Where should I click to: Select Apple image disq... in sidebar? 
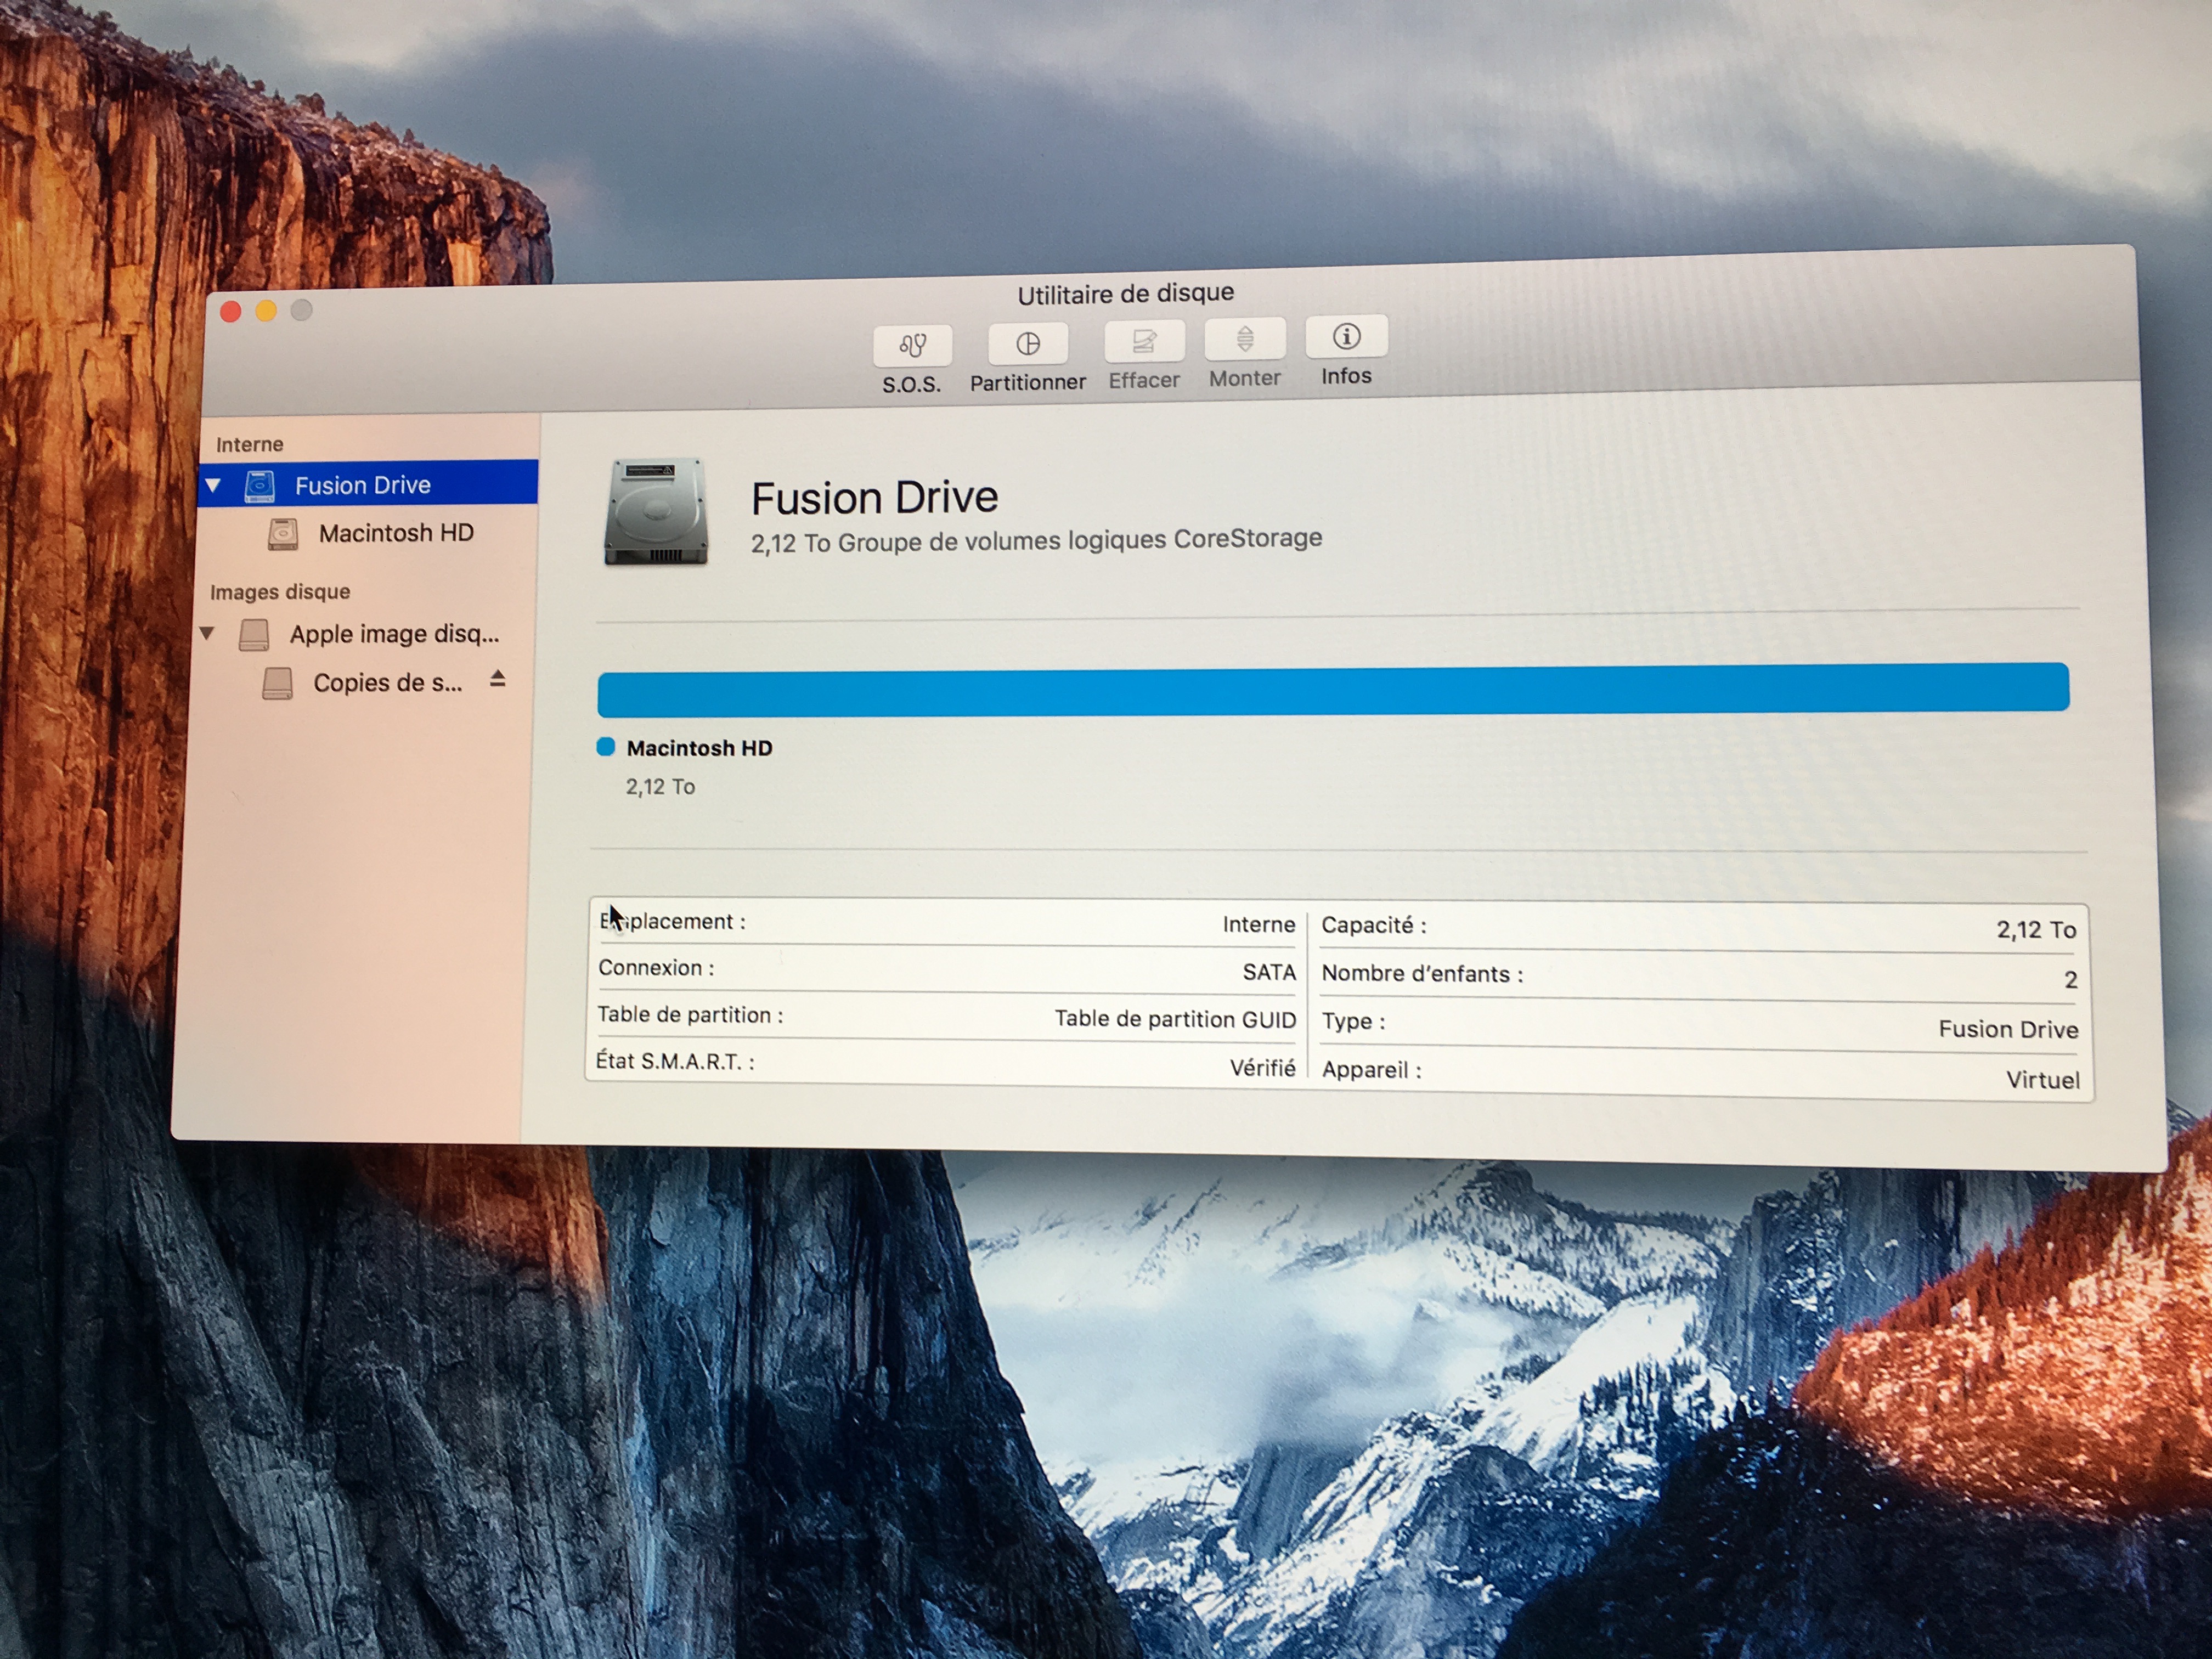pos(394,634)
